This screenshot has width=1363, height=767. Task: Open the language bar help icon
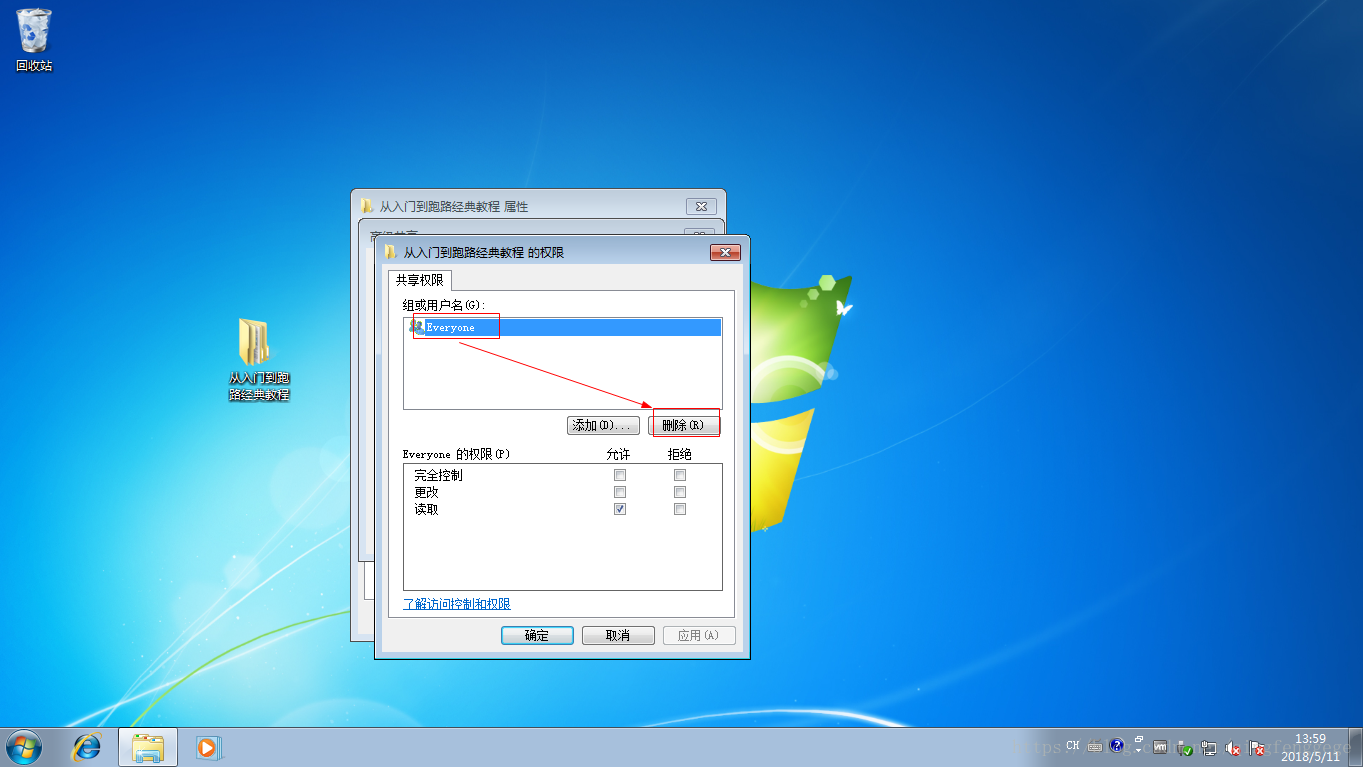tap(1117, 746)
